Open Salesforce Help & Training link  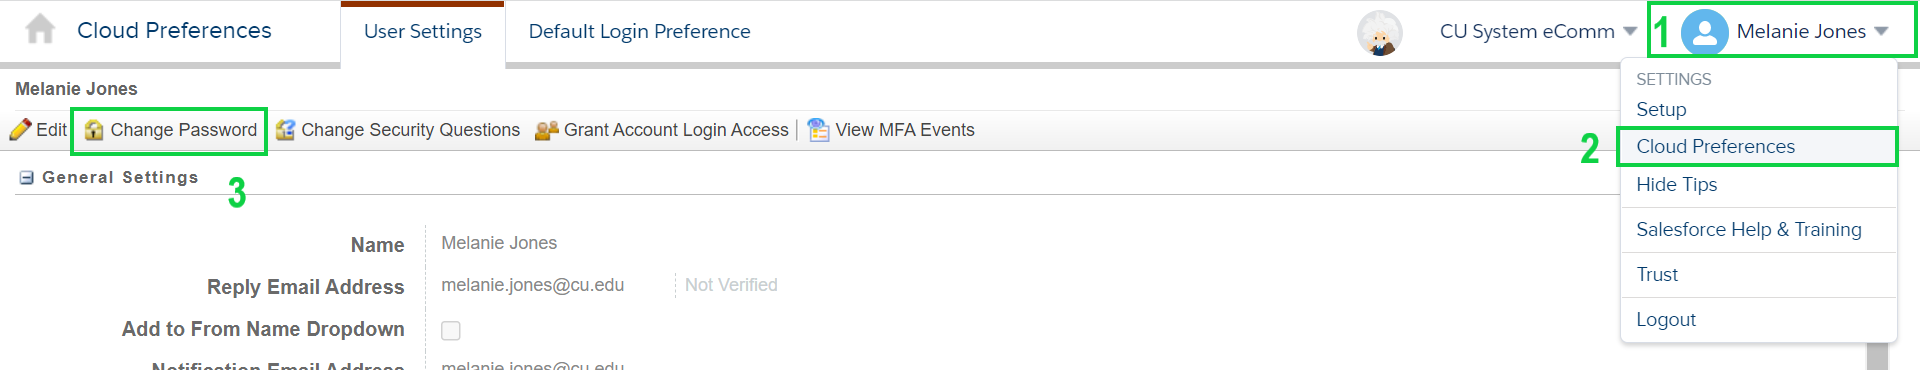click(1749, 230)
